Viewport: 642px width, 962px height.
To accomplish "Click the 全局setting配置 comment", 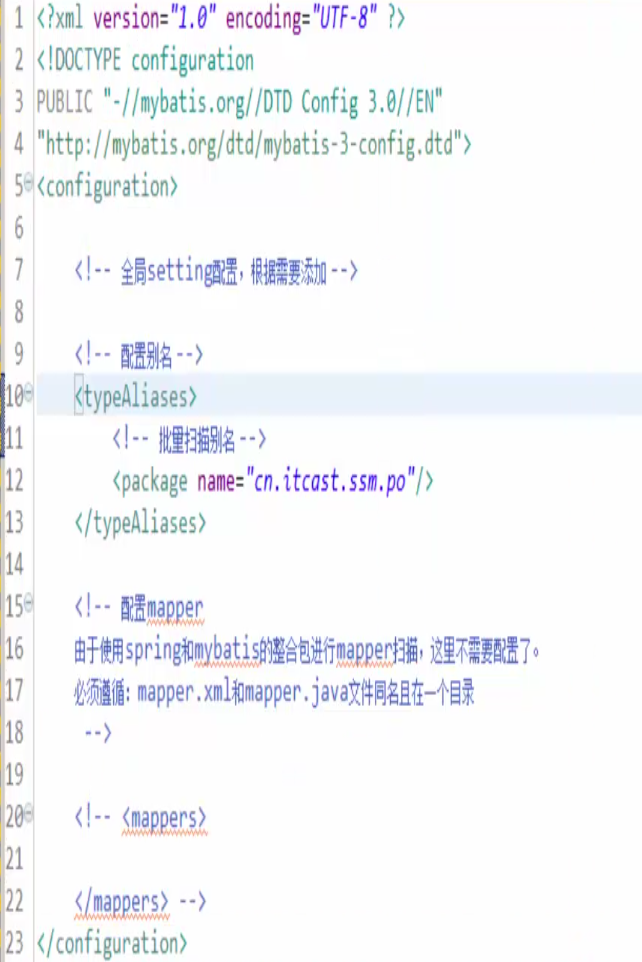I will click(x=215, y=271).
